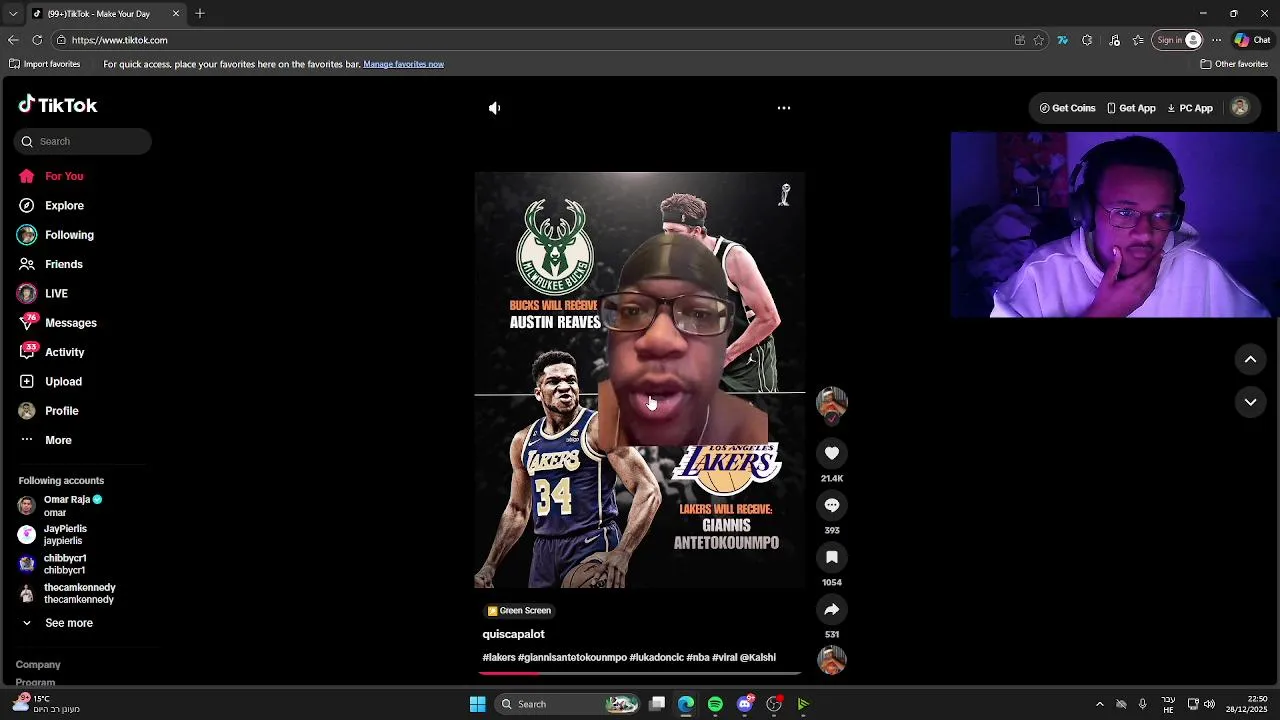Open the browser extensions puzzle icon

point(1087,40)
